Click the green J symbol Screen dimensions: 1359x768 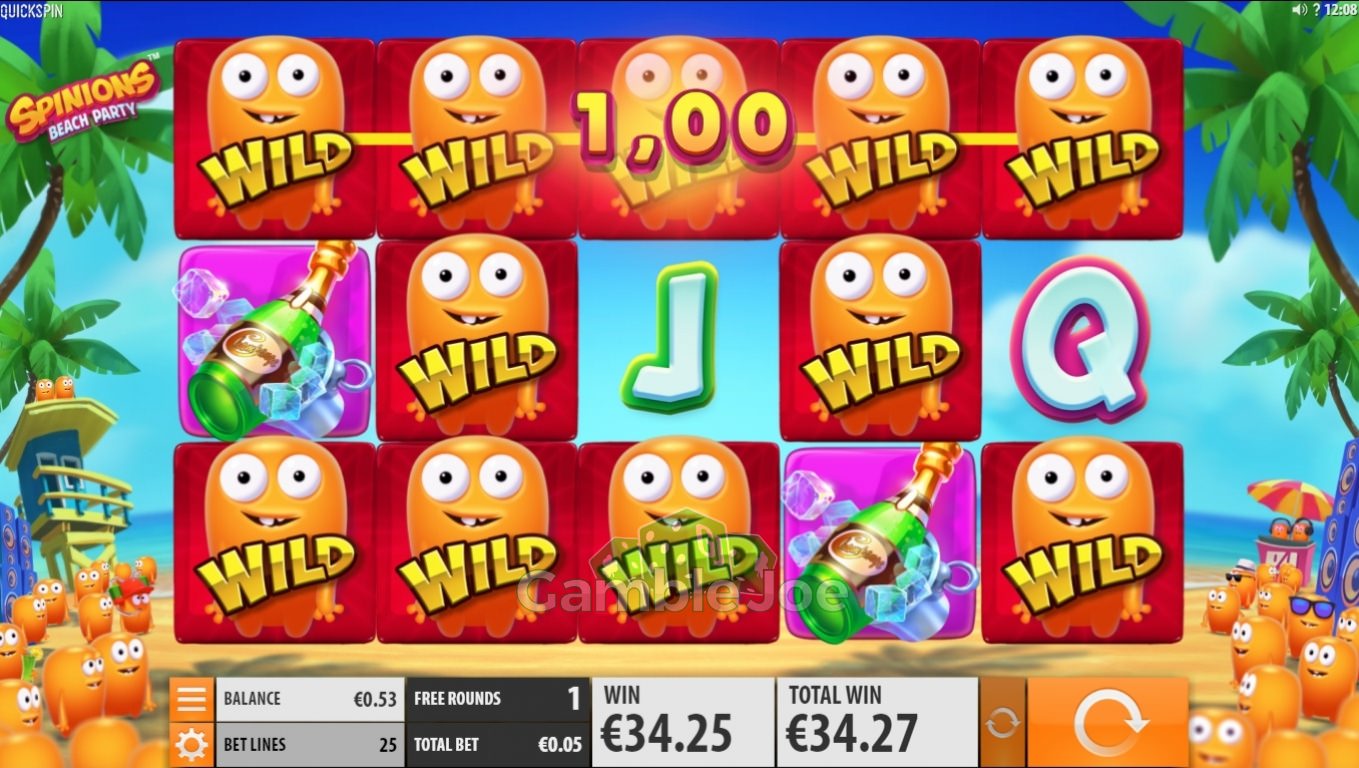[670, 337]
